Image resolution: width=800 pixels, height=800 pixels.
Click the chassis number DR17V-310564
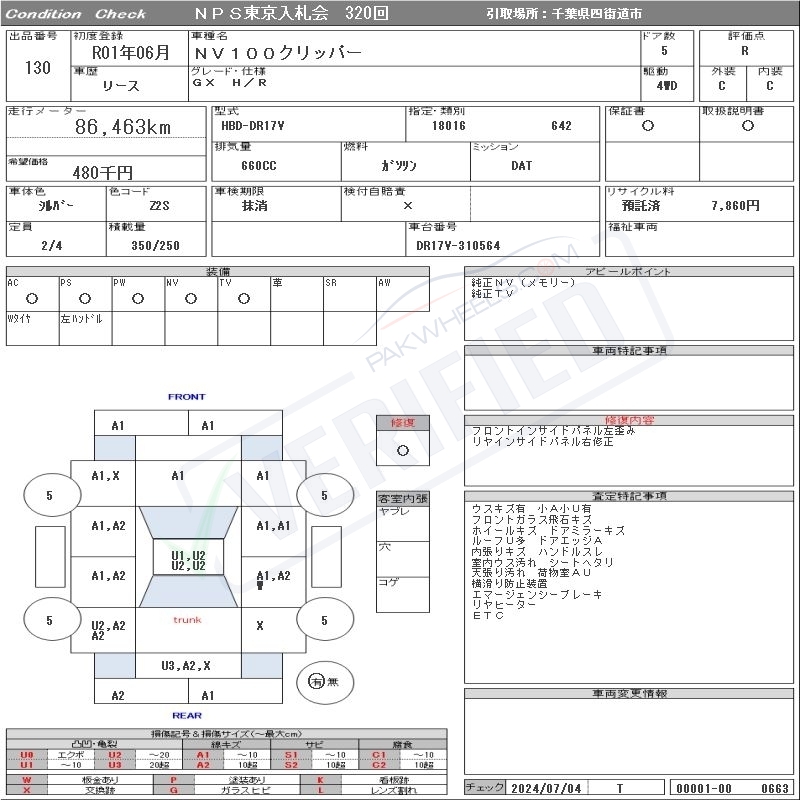(x=458, y=245)
